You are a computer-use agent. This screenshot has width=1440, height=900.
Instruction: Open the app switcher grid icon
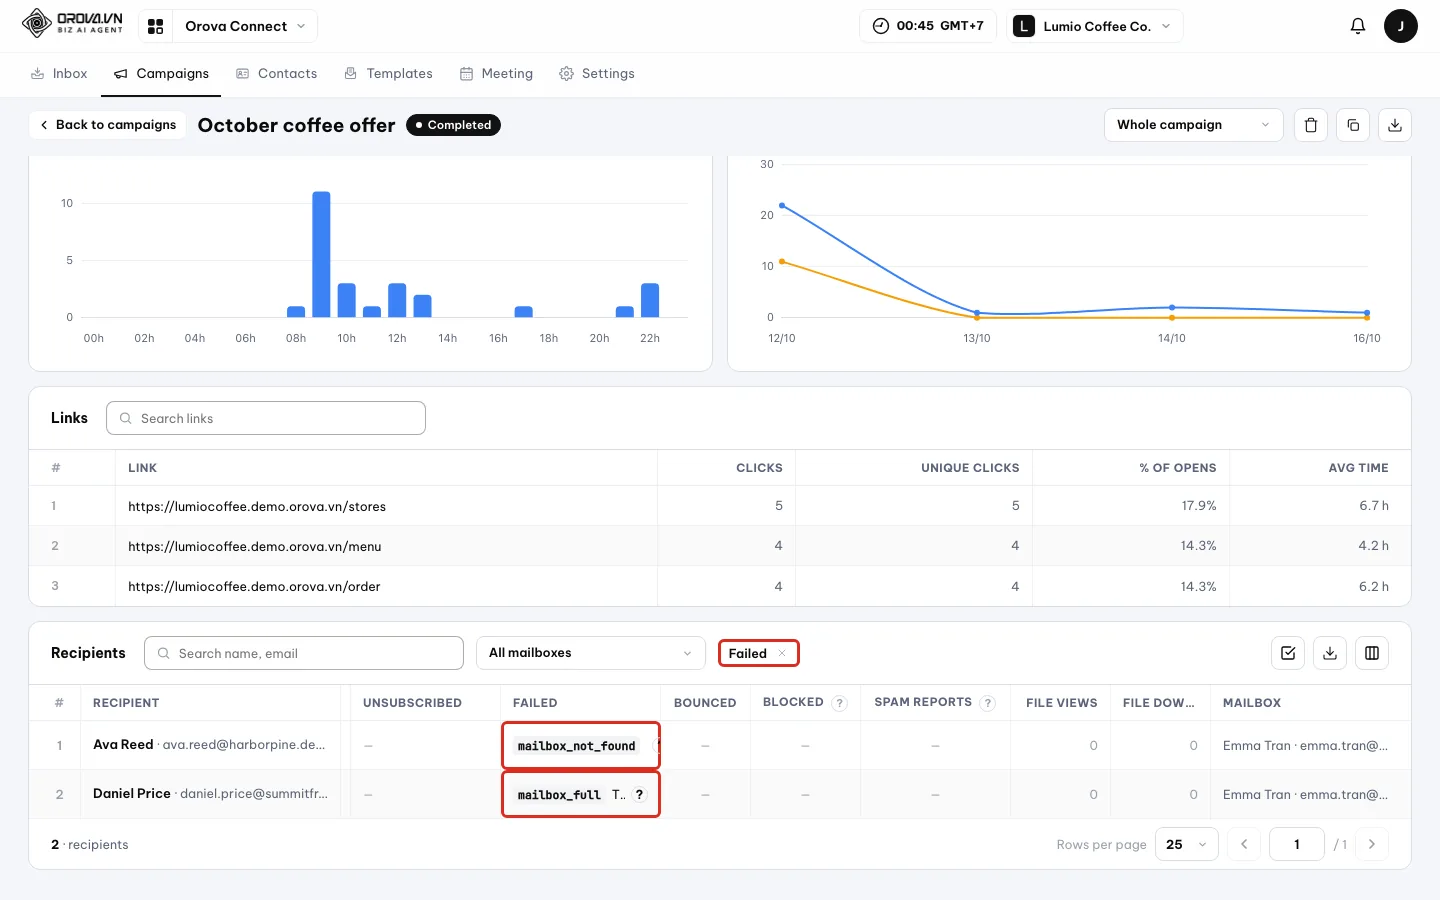(155, 26)
